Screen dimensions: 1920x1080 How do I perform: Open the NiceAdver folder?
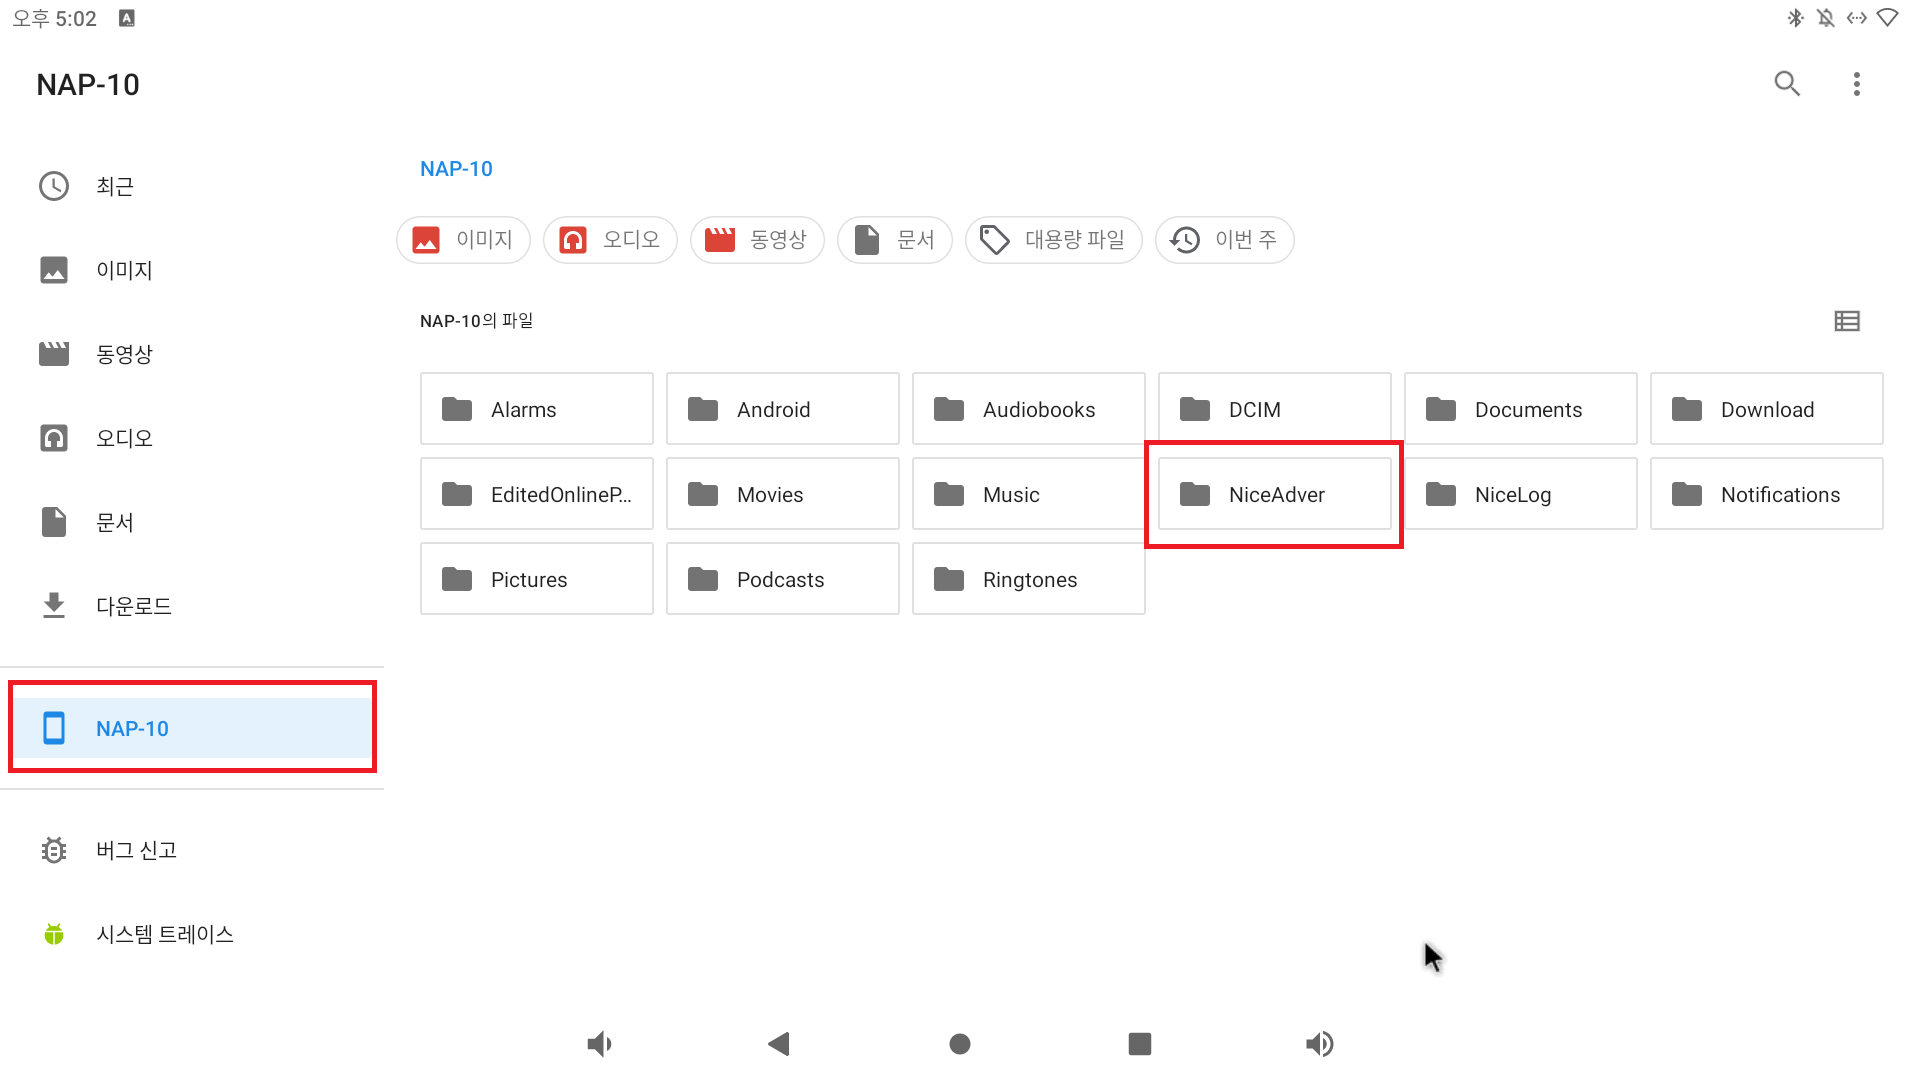[x=1274, y=494]
